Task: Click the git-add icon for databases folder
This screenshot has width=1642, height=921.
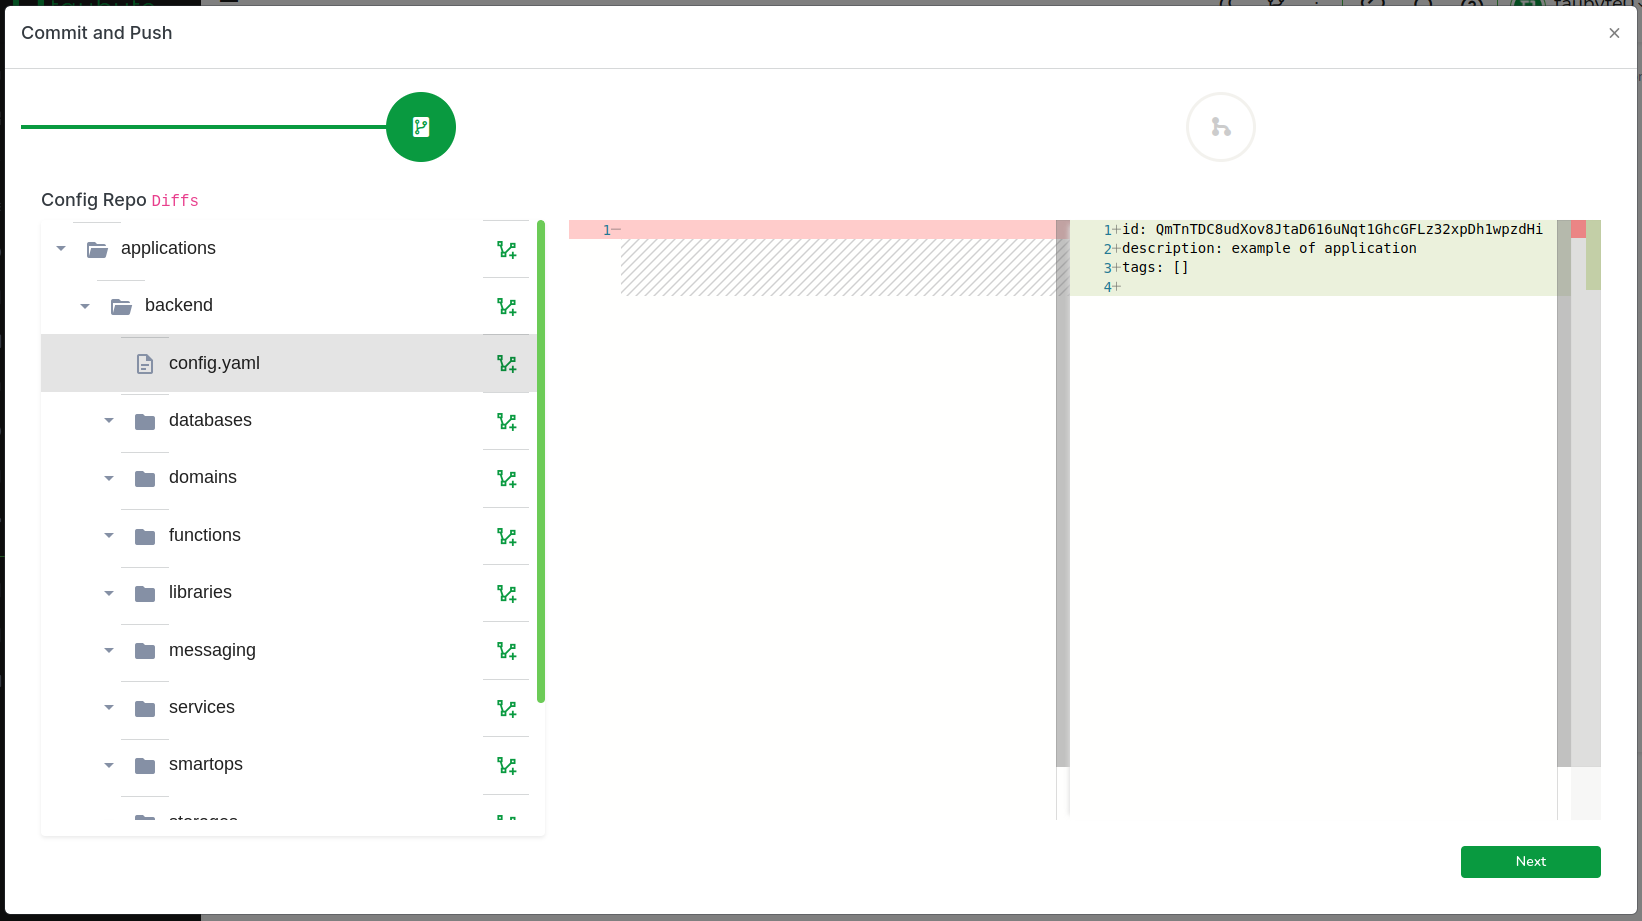Action: (x=507, y=422)
